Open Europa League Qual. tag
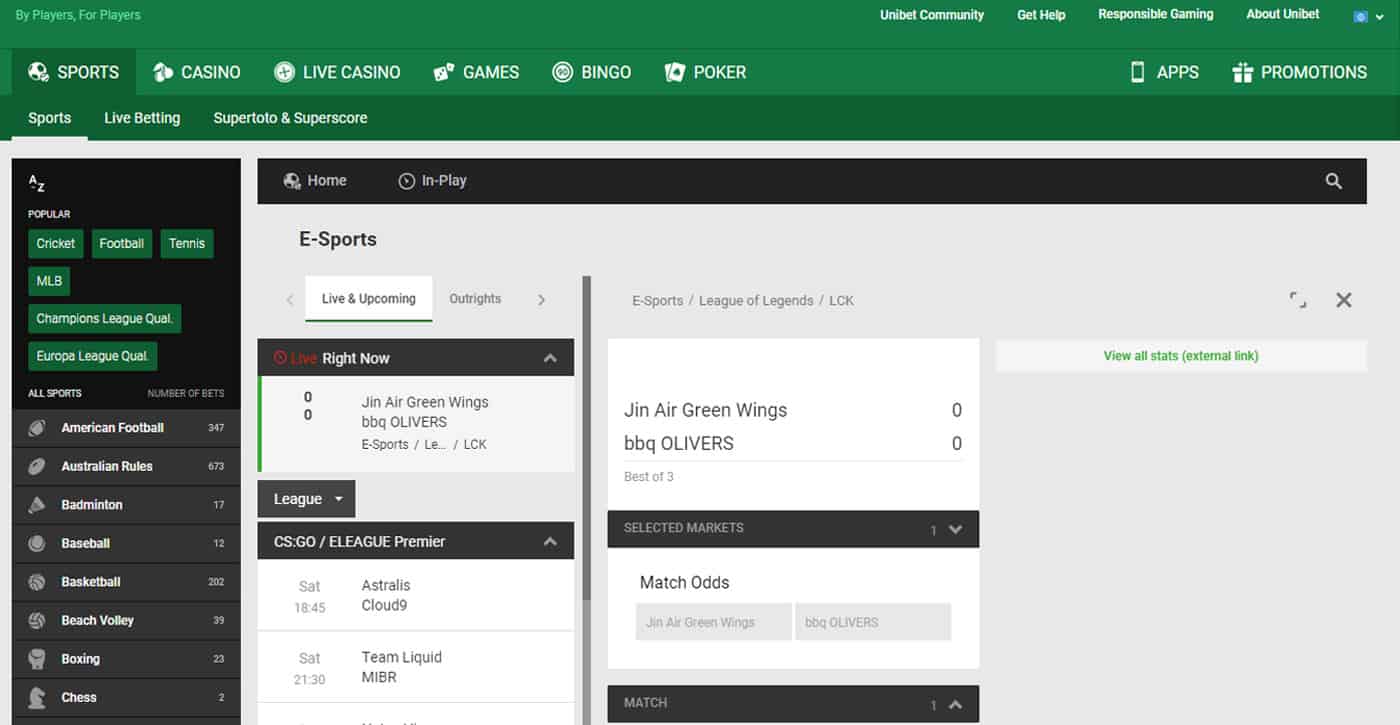Image resolution: width=1400 pixels, height=725 pixels. [x=93, y=356]
